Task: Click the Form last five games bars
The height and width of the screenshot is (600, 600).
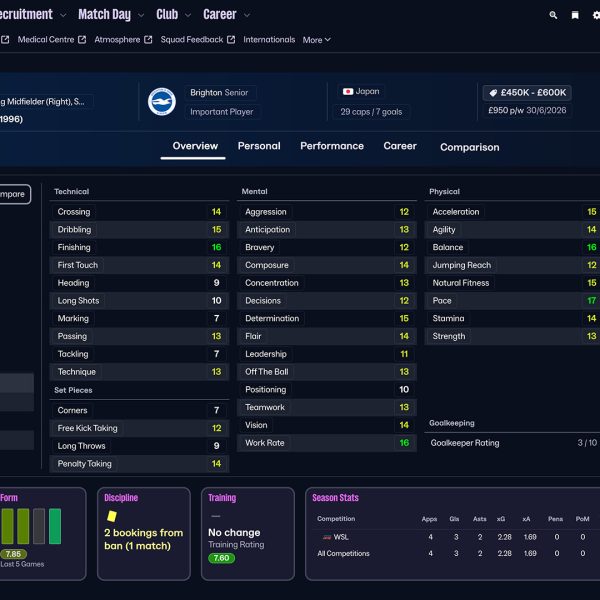Action: (x=32, y=526)
